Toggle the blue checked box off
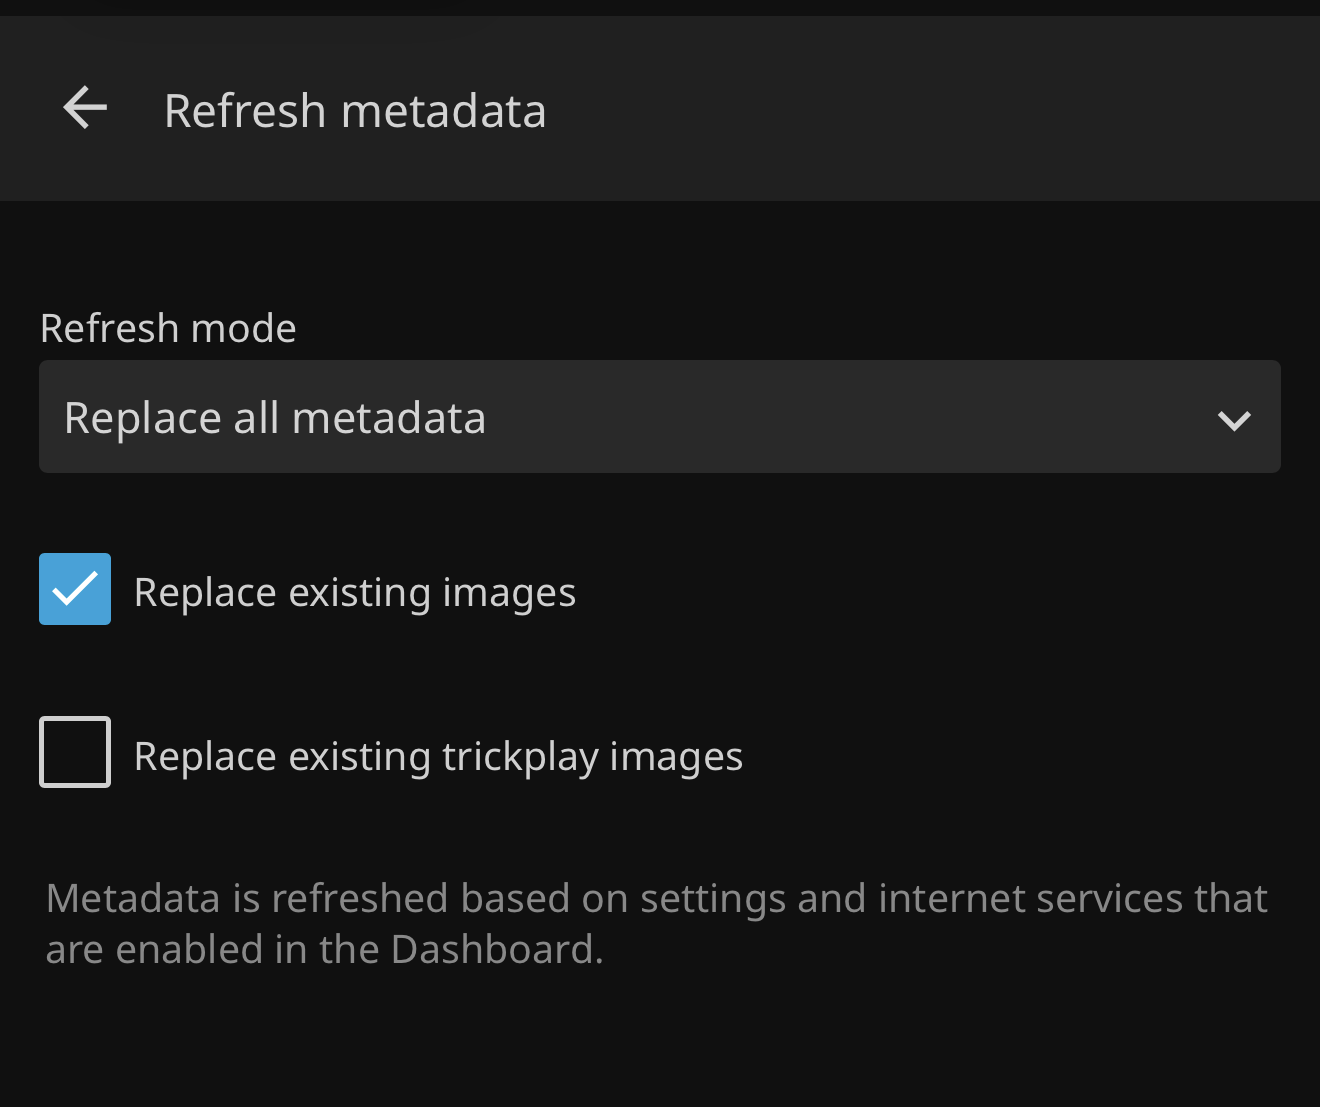 click(x=75, y=589)
